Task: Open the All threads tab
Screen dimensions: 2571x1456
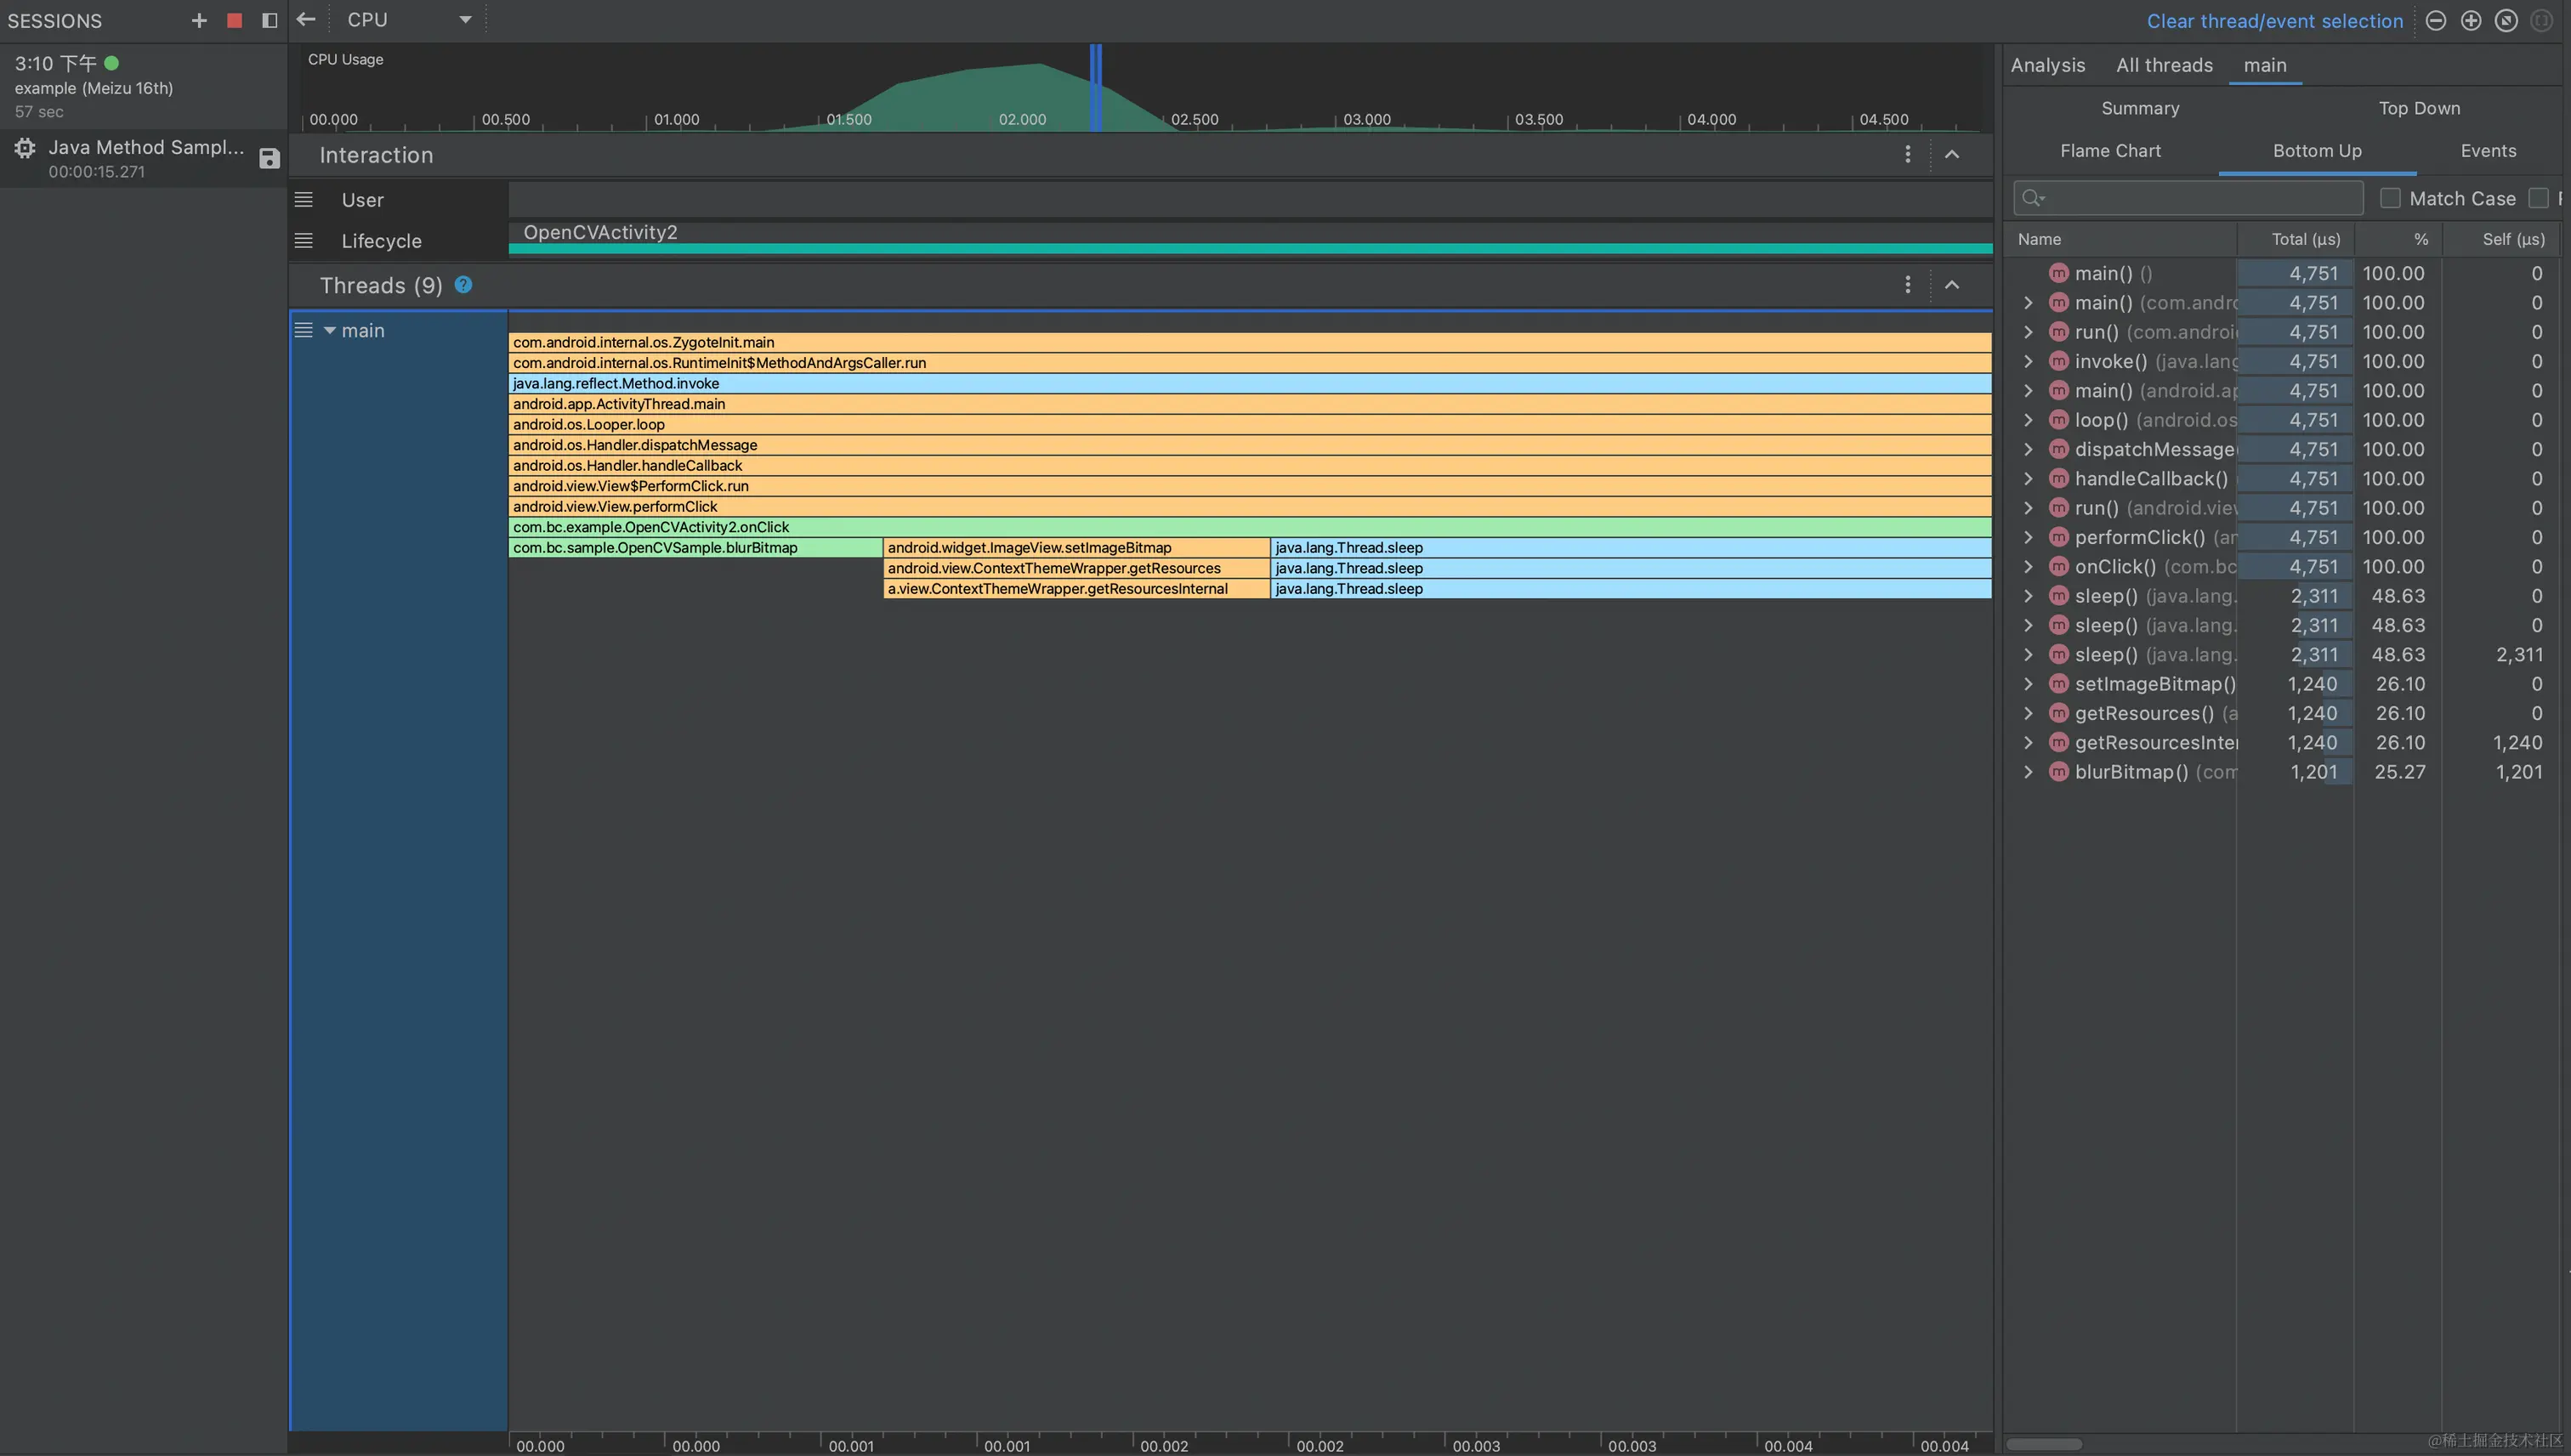Action: pyautogui.click(x=2164, y=65)
